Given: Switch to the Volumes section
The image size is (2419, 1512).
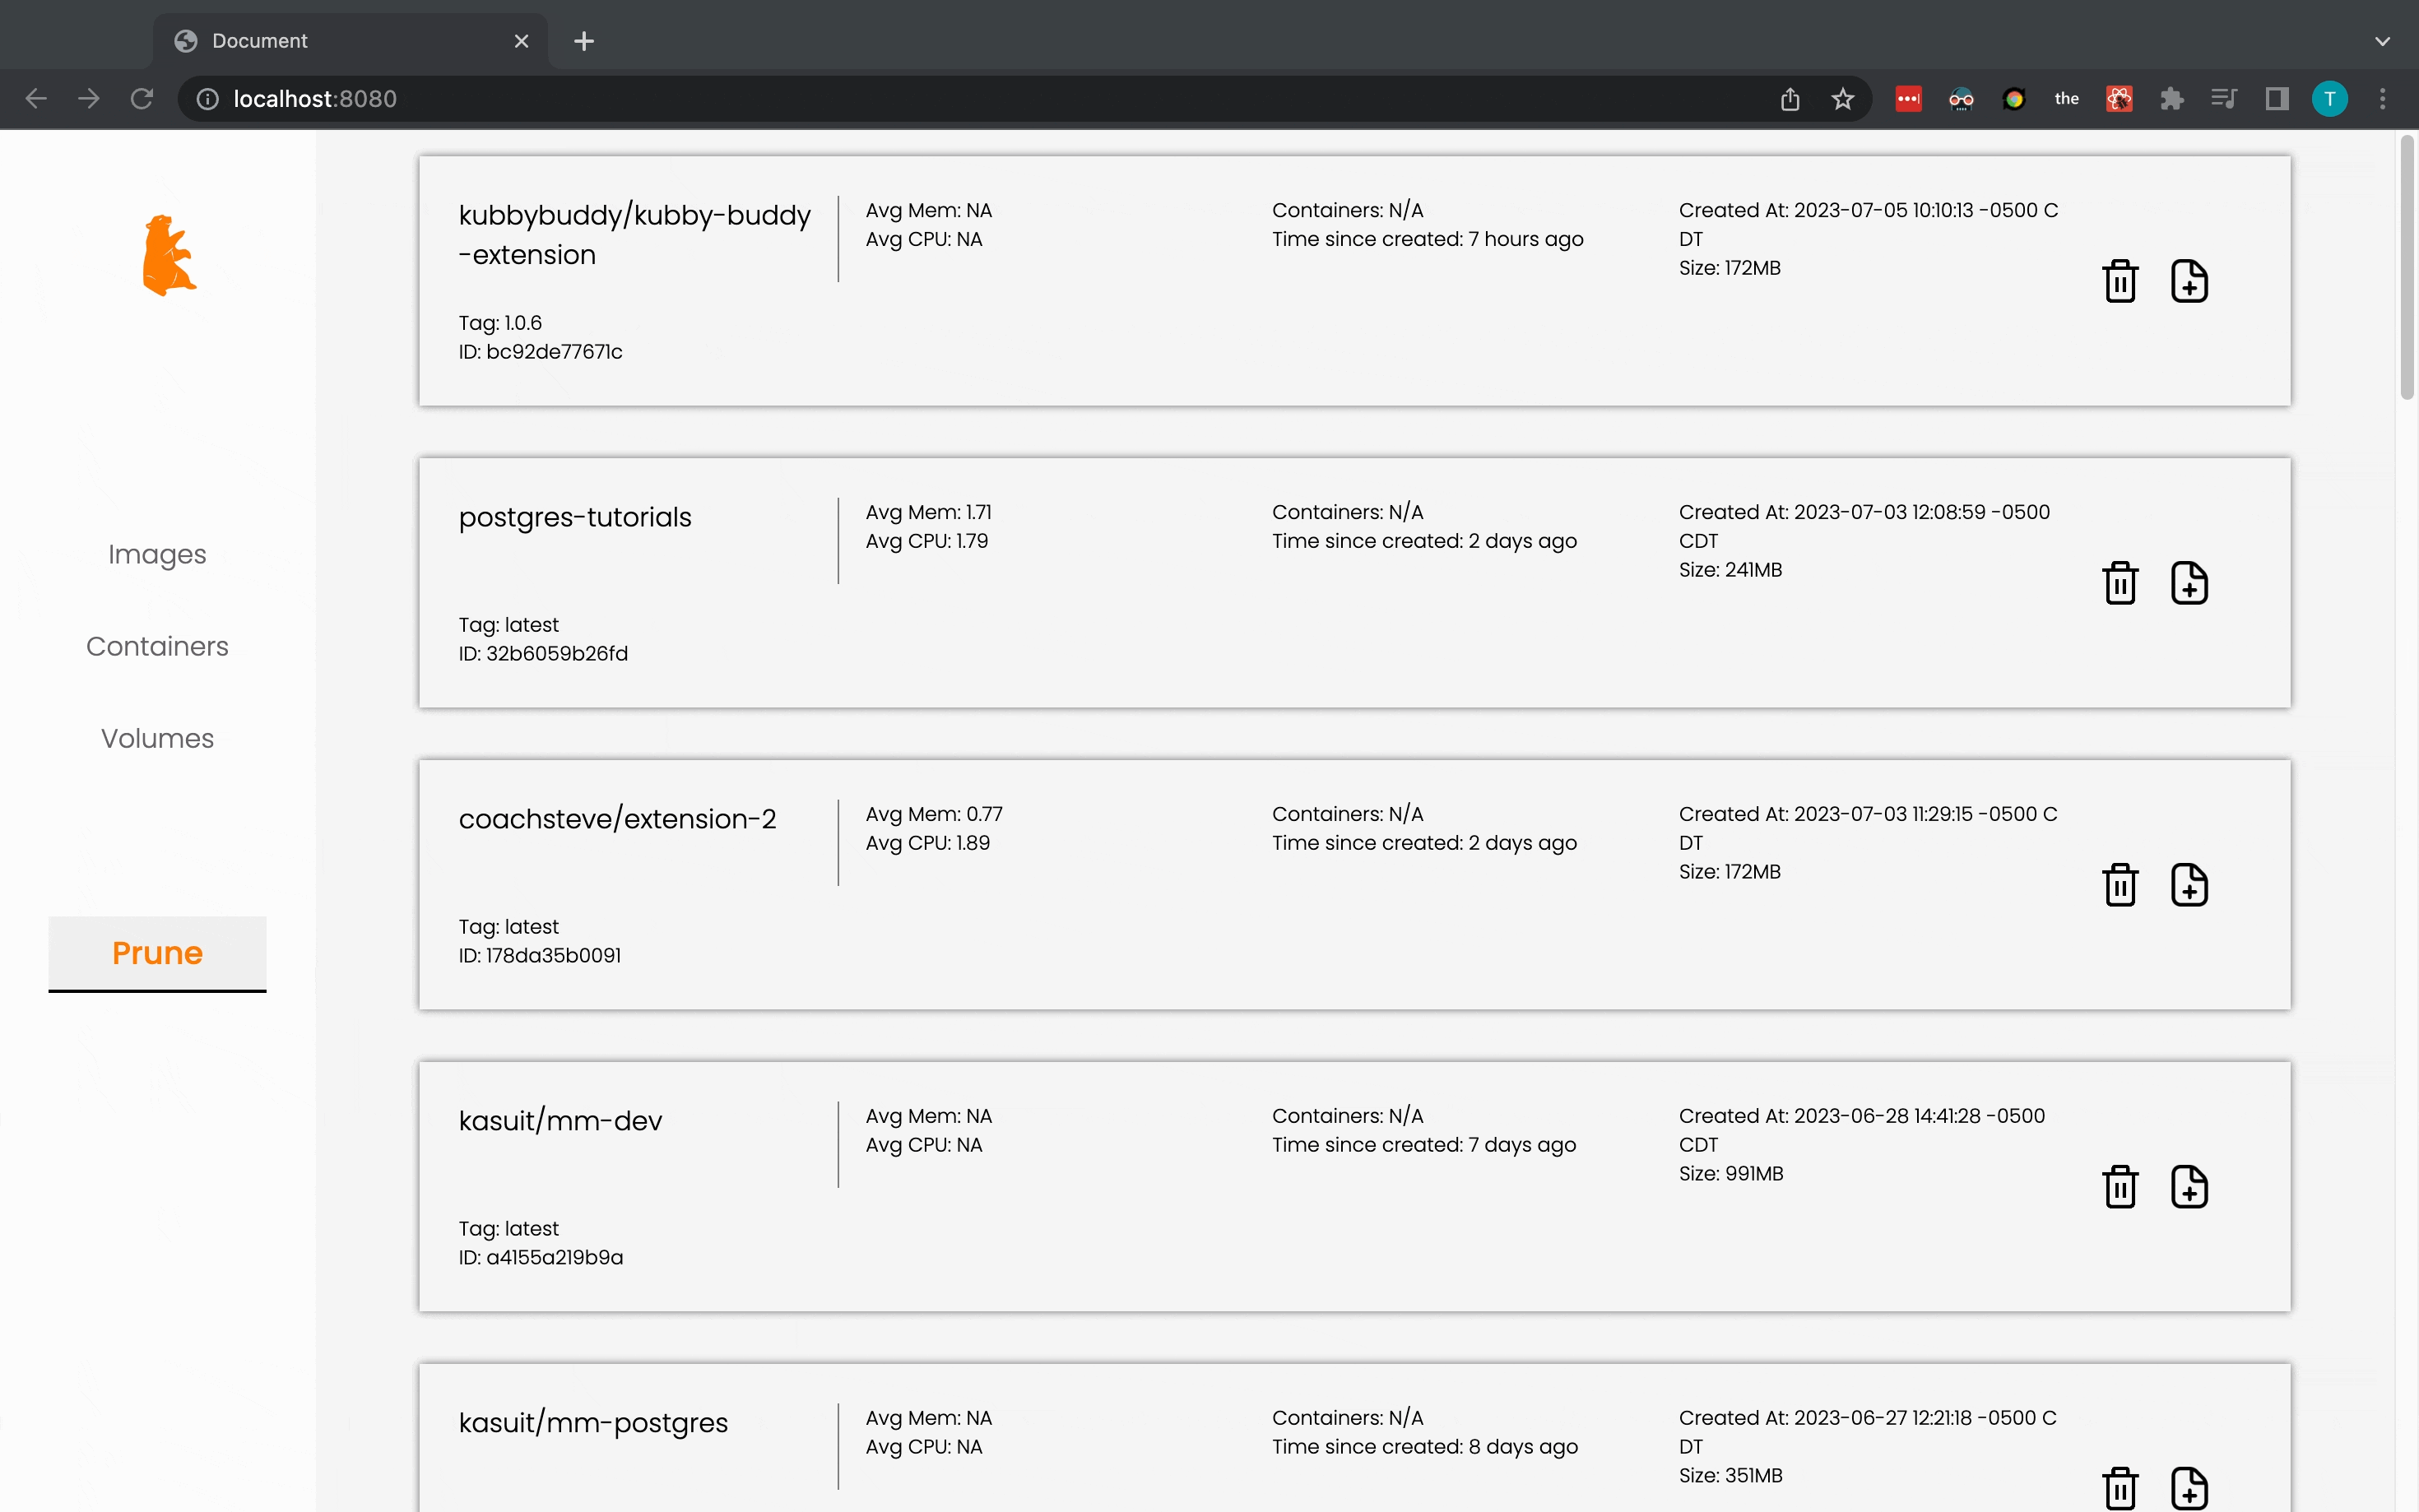Looking at the screenshot, I should click(157, 738).
